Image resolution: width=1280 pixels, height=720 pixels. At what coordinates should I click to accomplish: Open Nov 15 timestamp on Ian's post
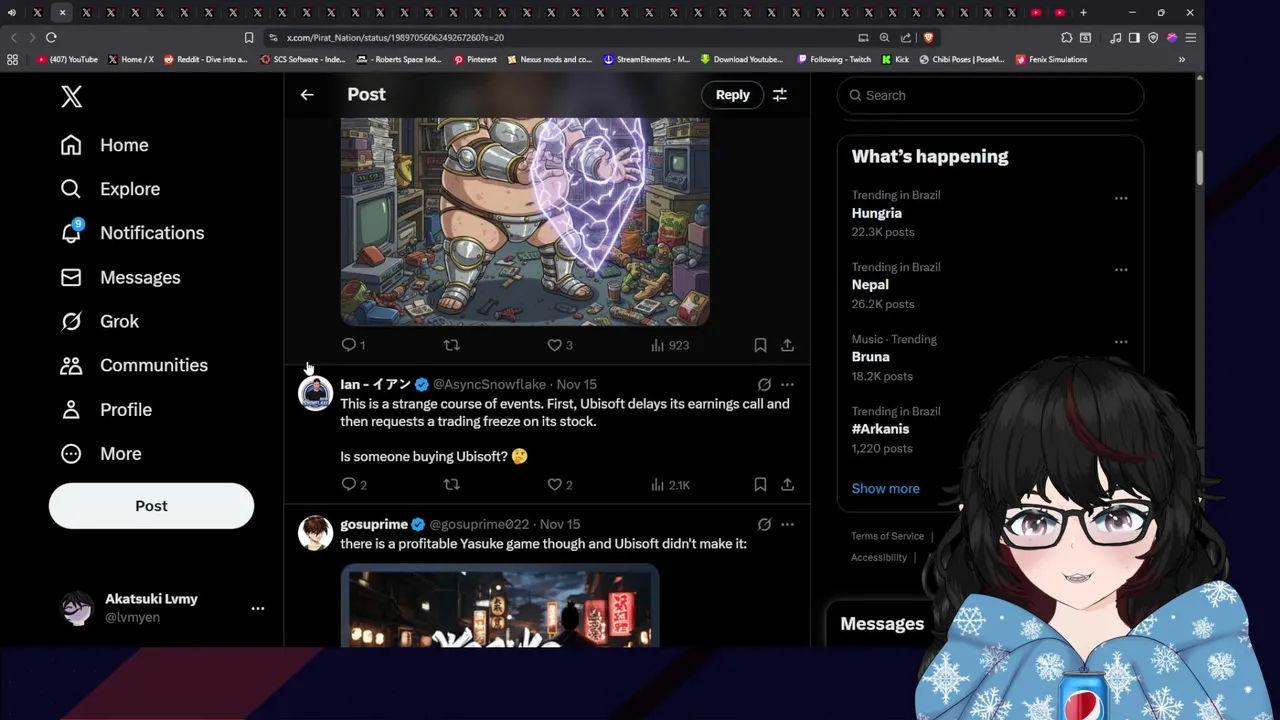[x=576, y=384]
